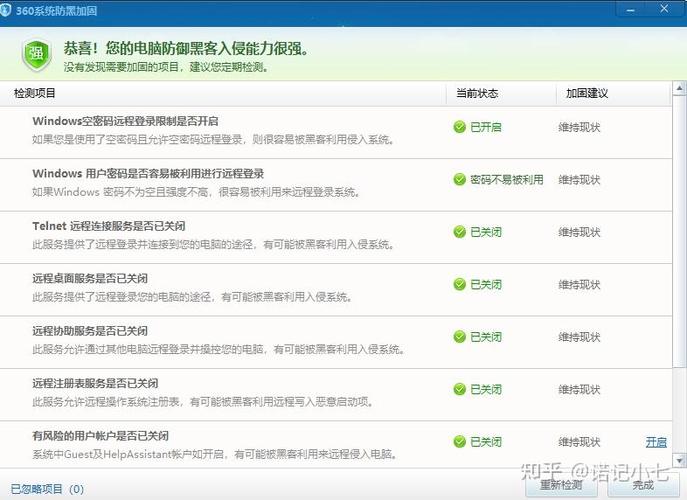Click the 检测项目 column header
This screenshot has width=687, height=500.
35,93
